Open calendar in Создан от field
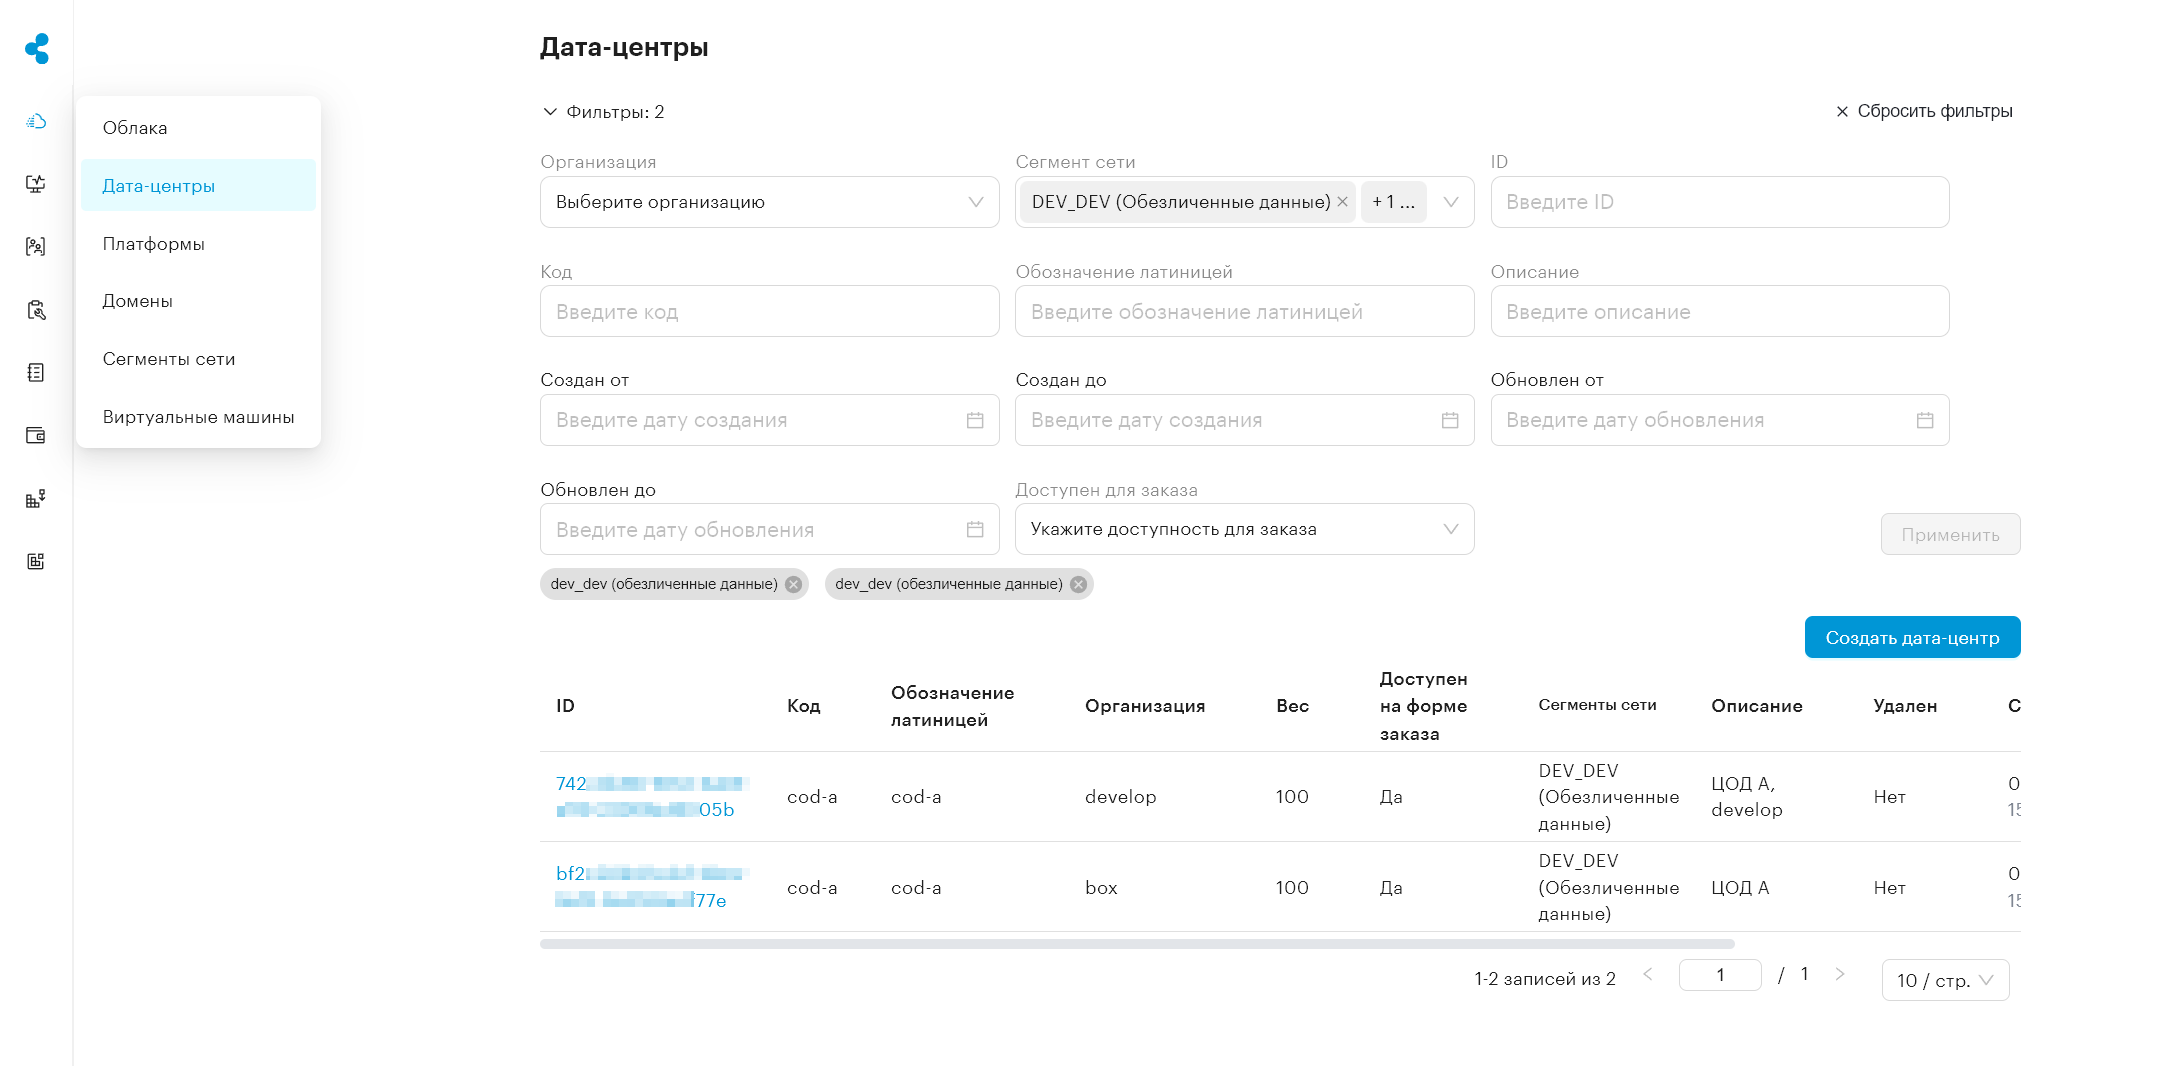The height and width of the screenshot is (1066, 2163). click(975, 420)
